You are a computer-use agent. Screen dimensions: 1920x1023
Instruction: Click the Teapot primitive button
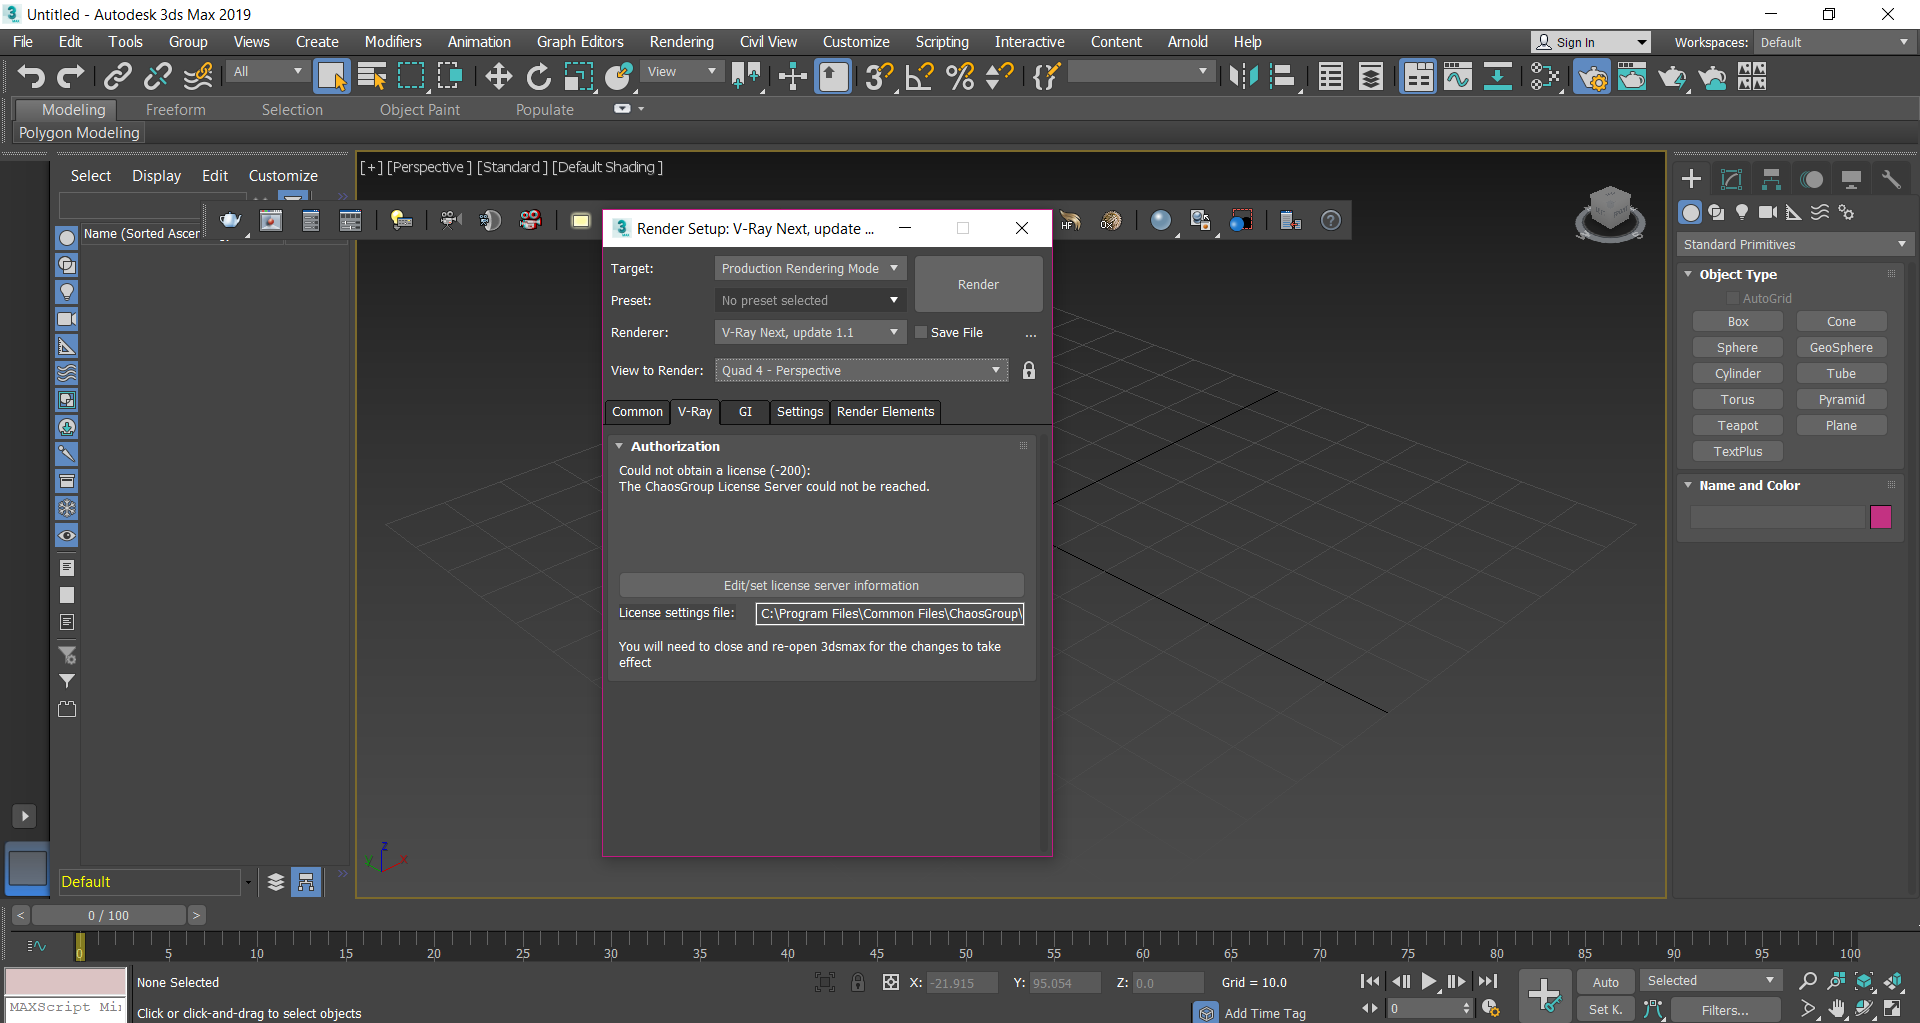(x=1737, y=426)
